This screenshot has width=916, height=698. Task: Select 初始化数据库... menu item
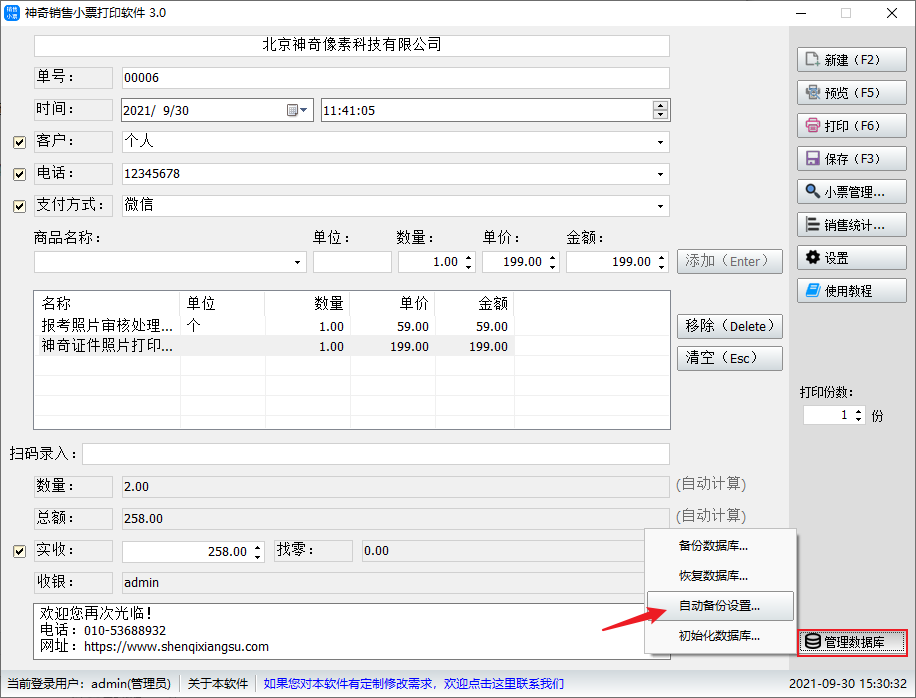tap(720, 636)
